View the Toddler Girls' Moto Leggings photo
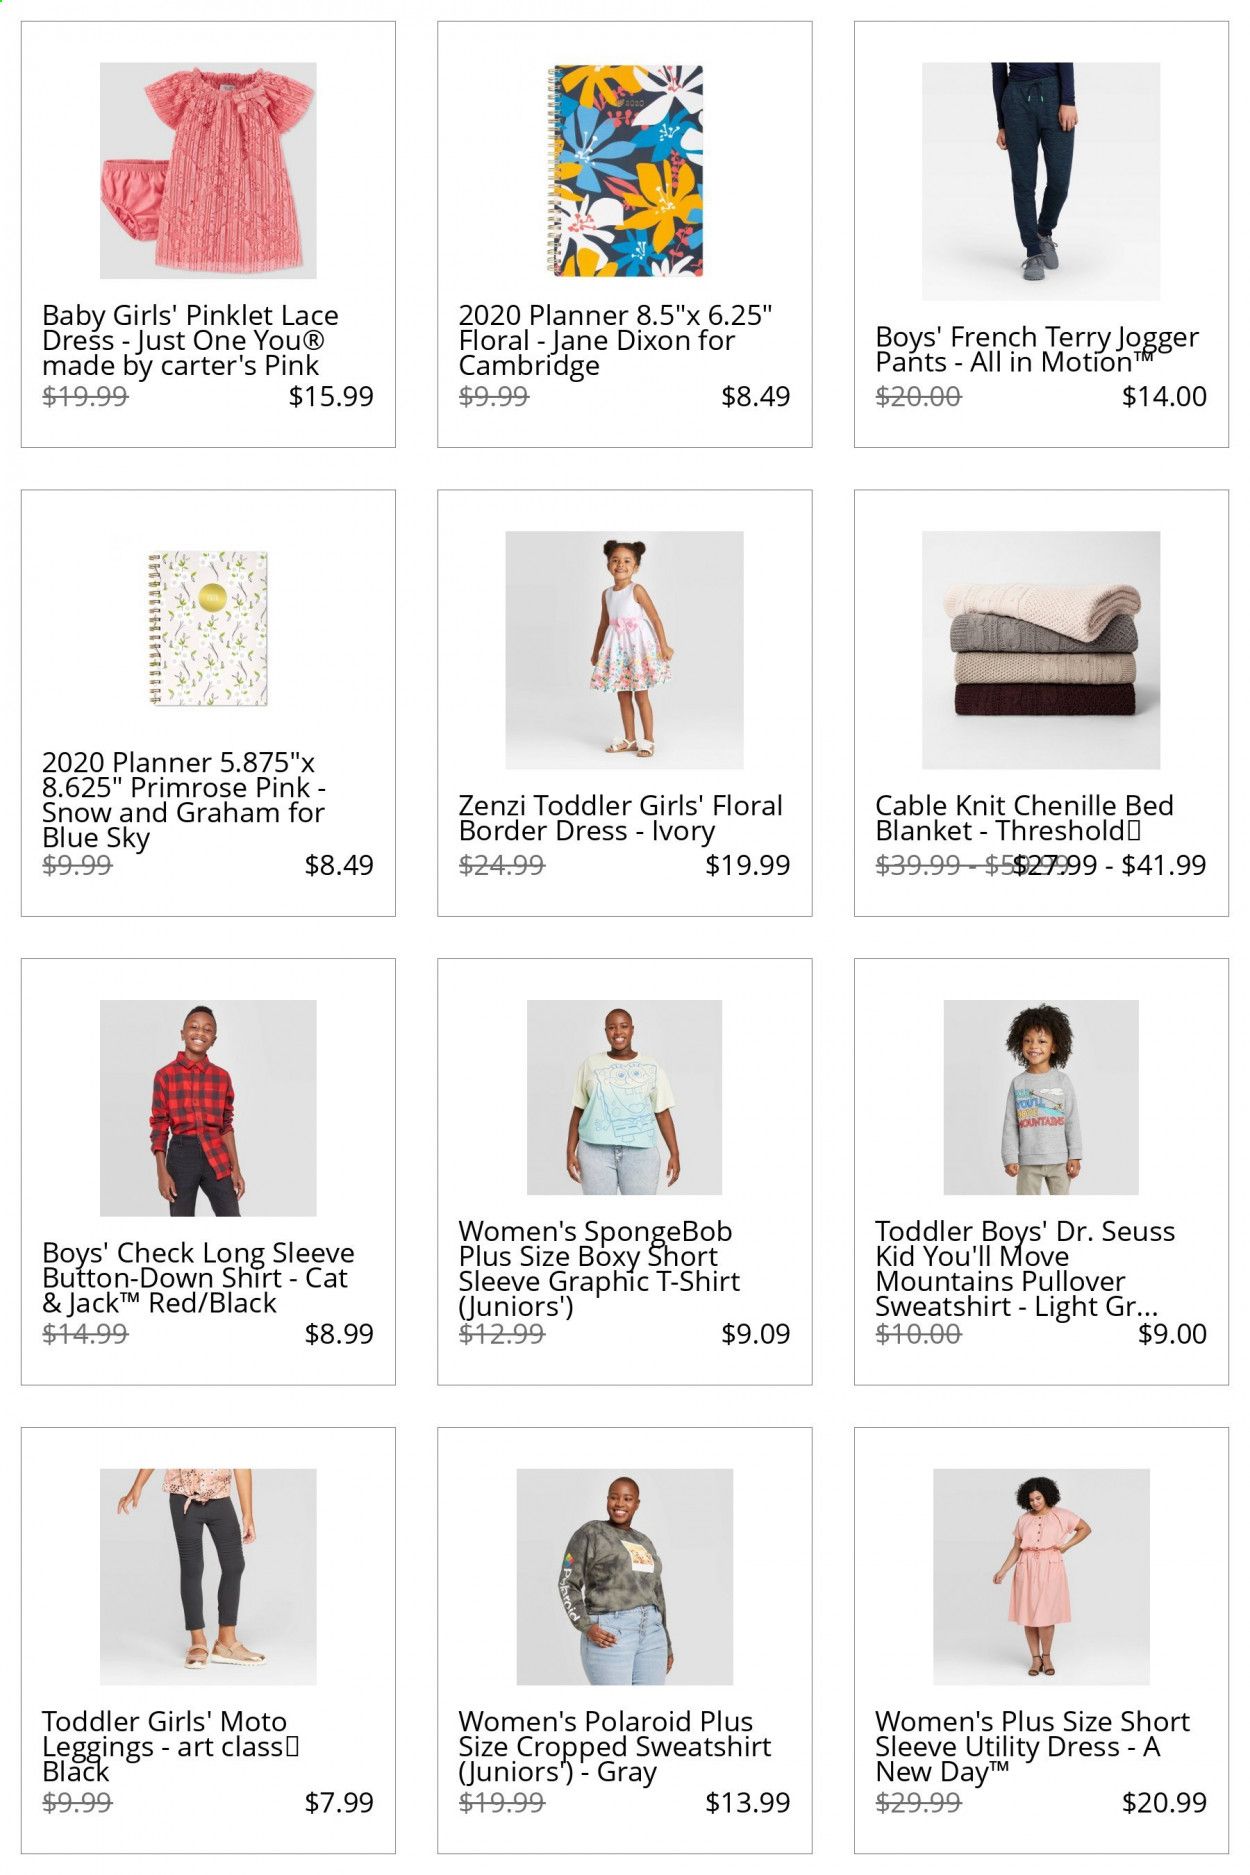The width and height of the screenshot is (1250, 1875). pos(208,1577)
